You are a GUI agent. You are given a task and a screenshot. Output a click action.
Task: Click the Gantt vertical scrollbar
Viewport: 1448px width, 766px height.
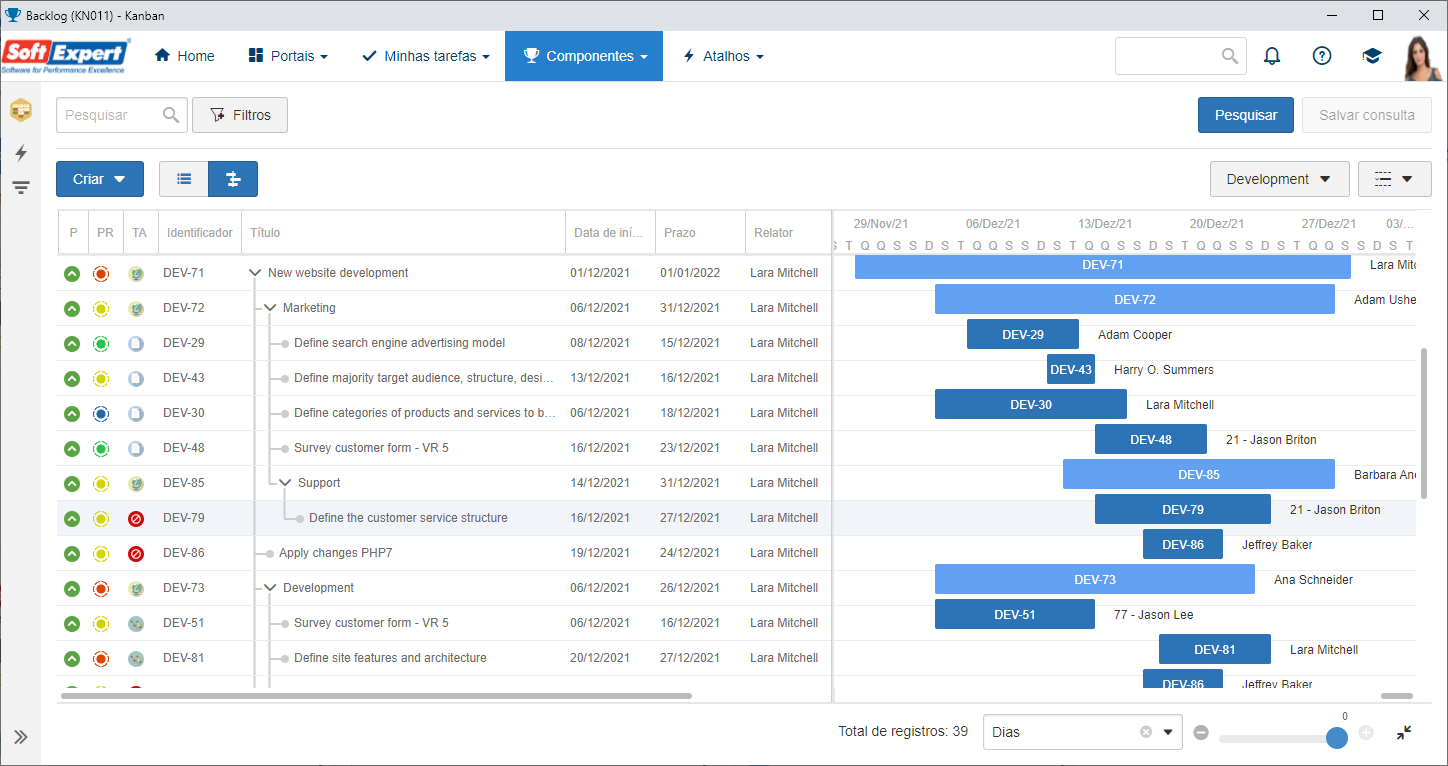(1425, 422)
